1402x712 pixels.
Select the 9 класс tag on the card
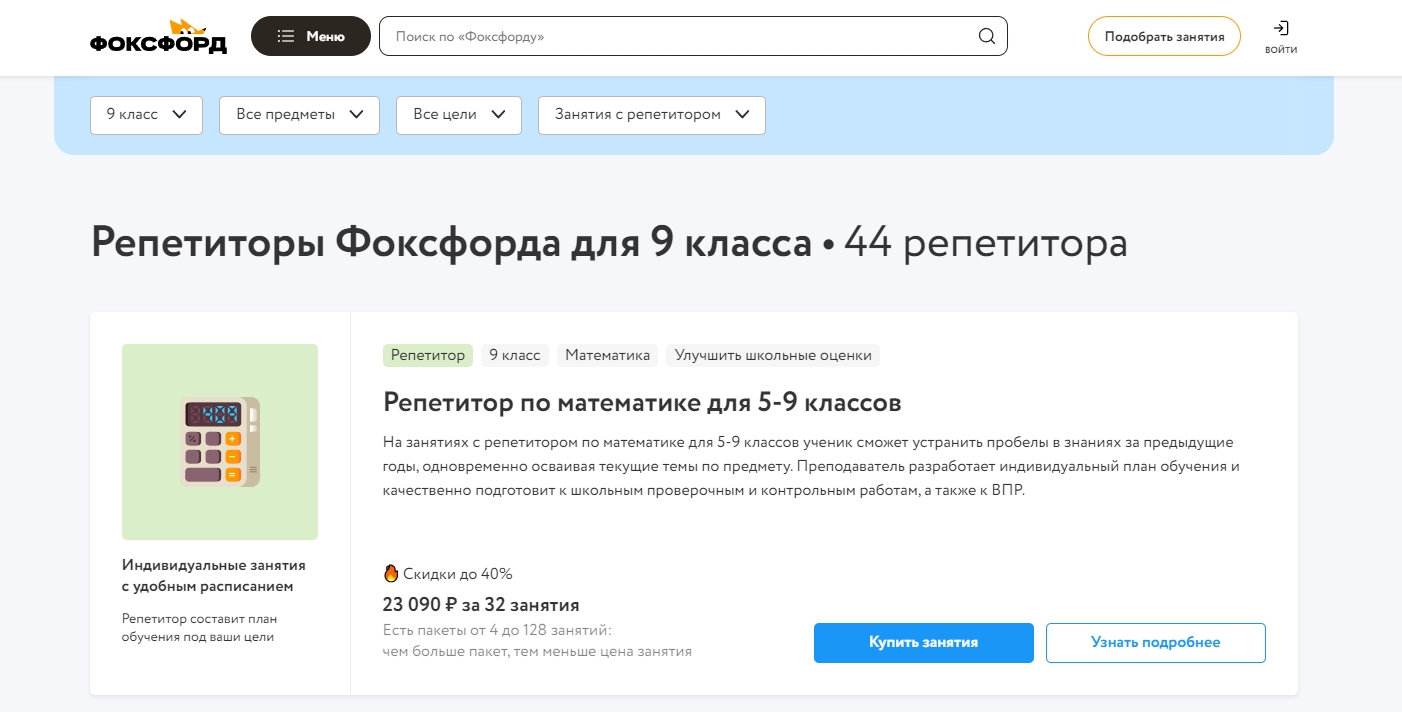click(515, 355)
